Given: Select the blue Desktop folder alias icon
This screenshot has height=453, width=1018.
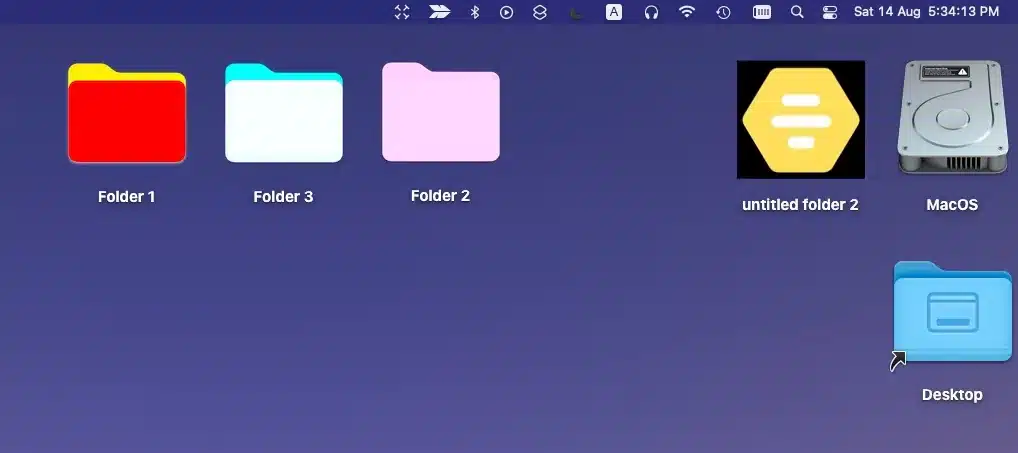Looking at the screenshot, I should click(x=952, y=314).
